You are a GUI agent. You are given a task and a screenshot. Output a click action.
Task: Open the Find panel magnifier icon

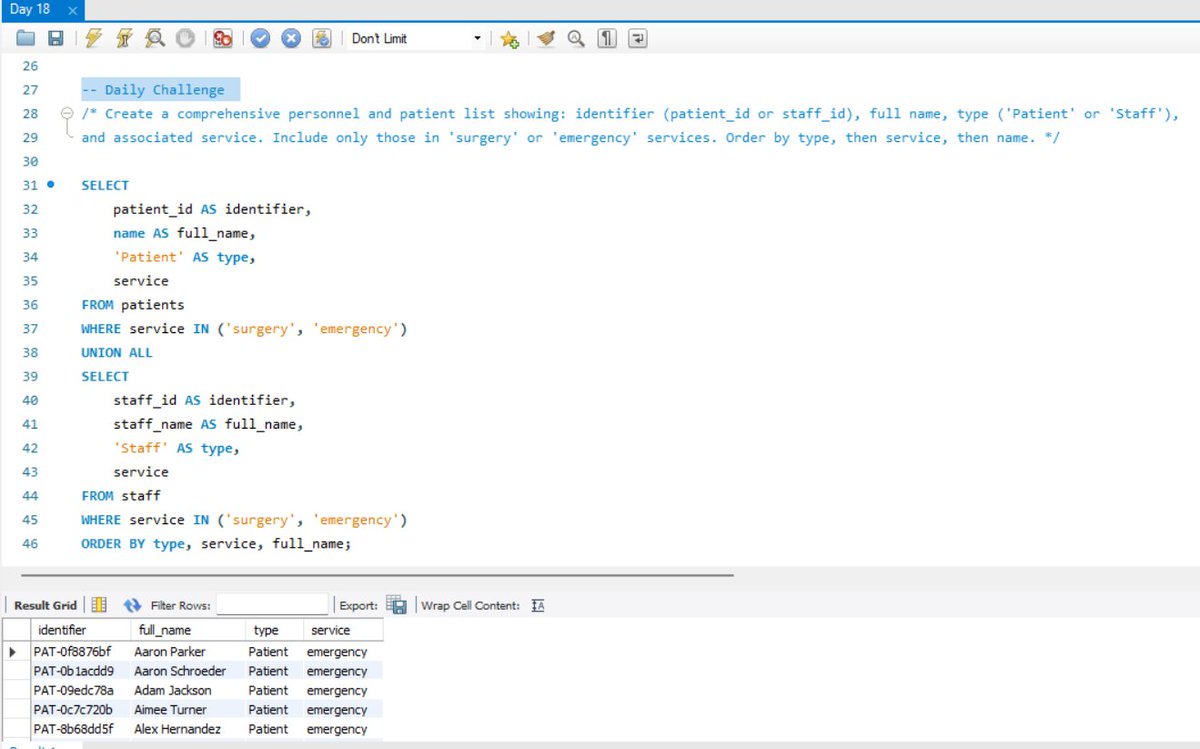click(576, 39)
